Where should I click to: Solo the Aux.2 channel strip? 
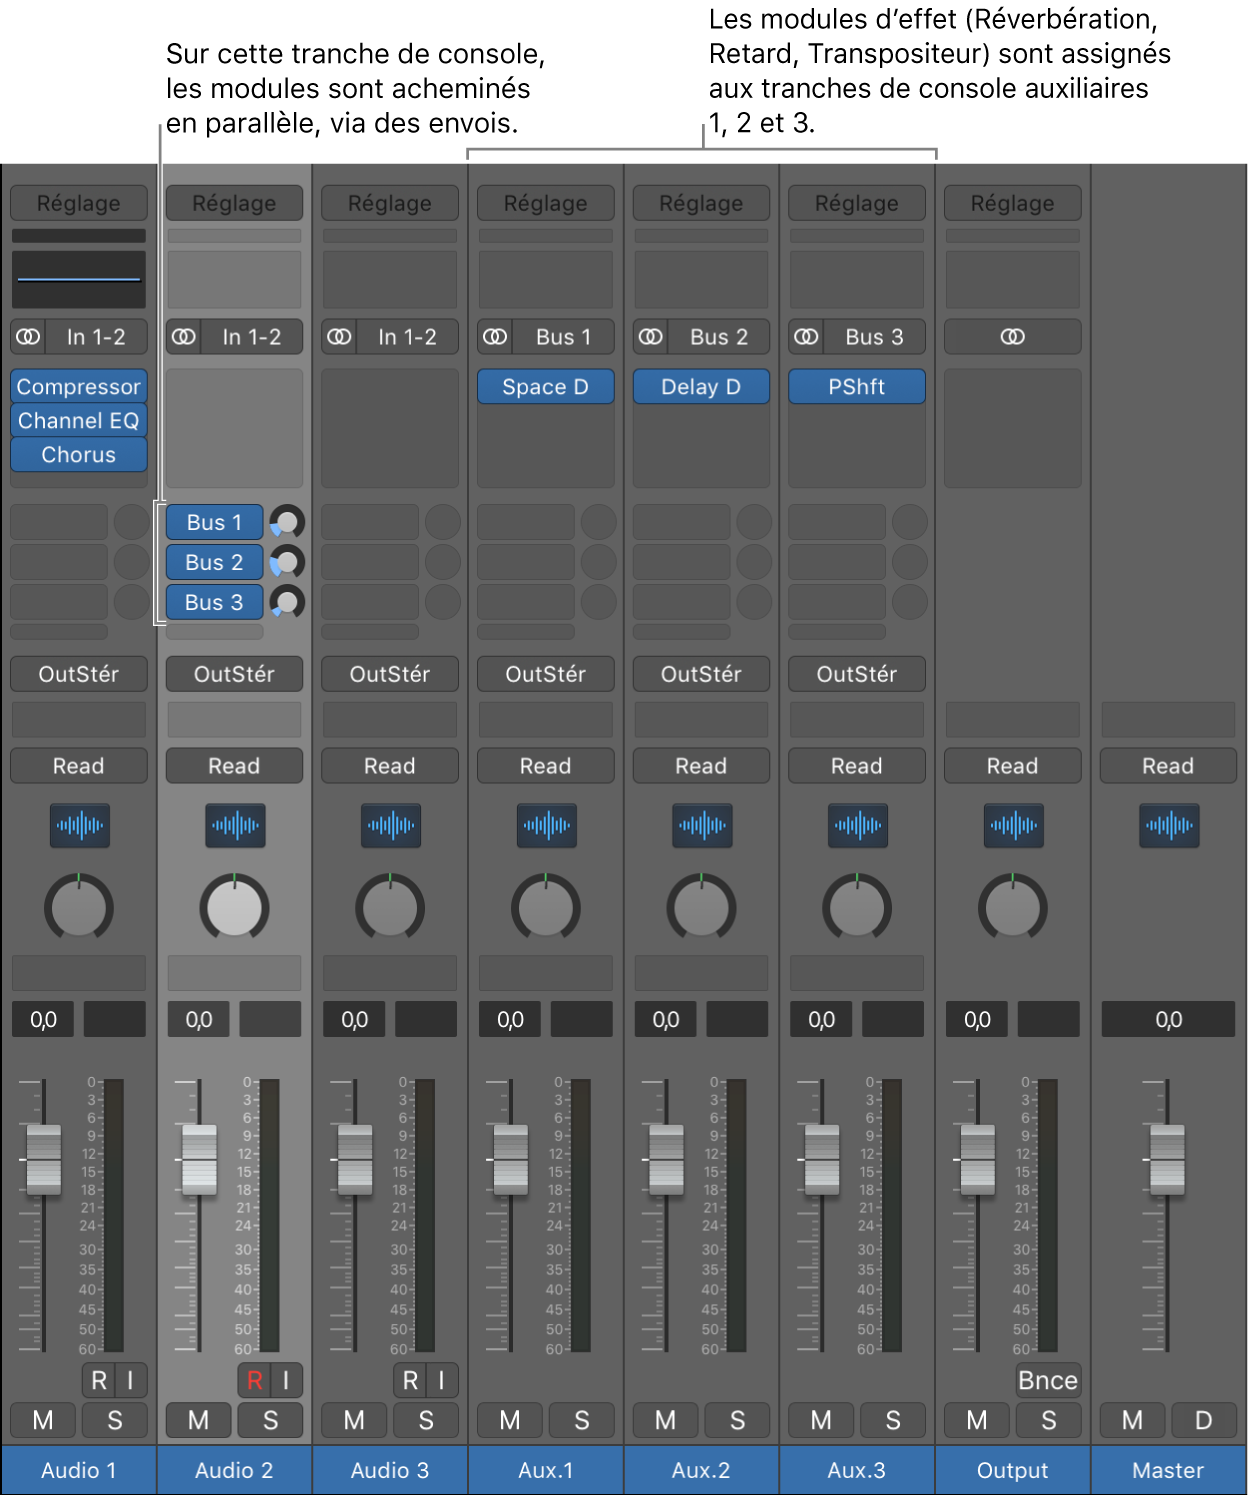click(x=737, y=1420)
